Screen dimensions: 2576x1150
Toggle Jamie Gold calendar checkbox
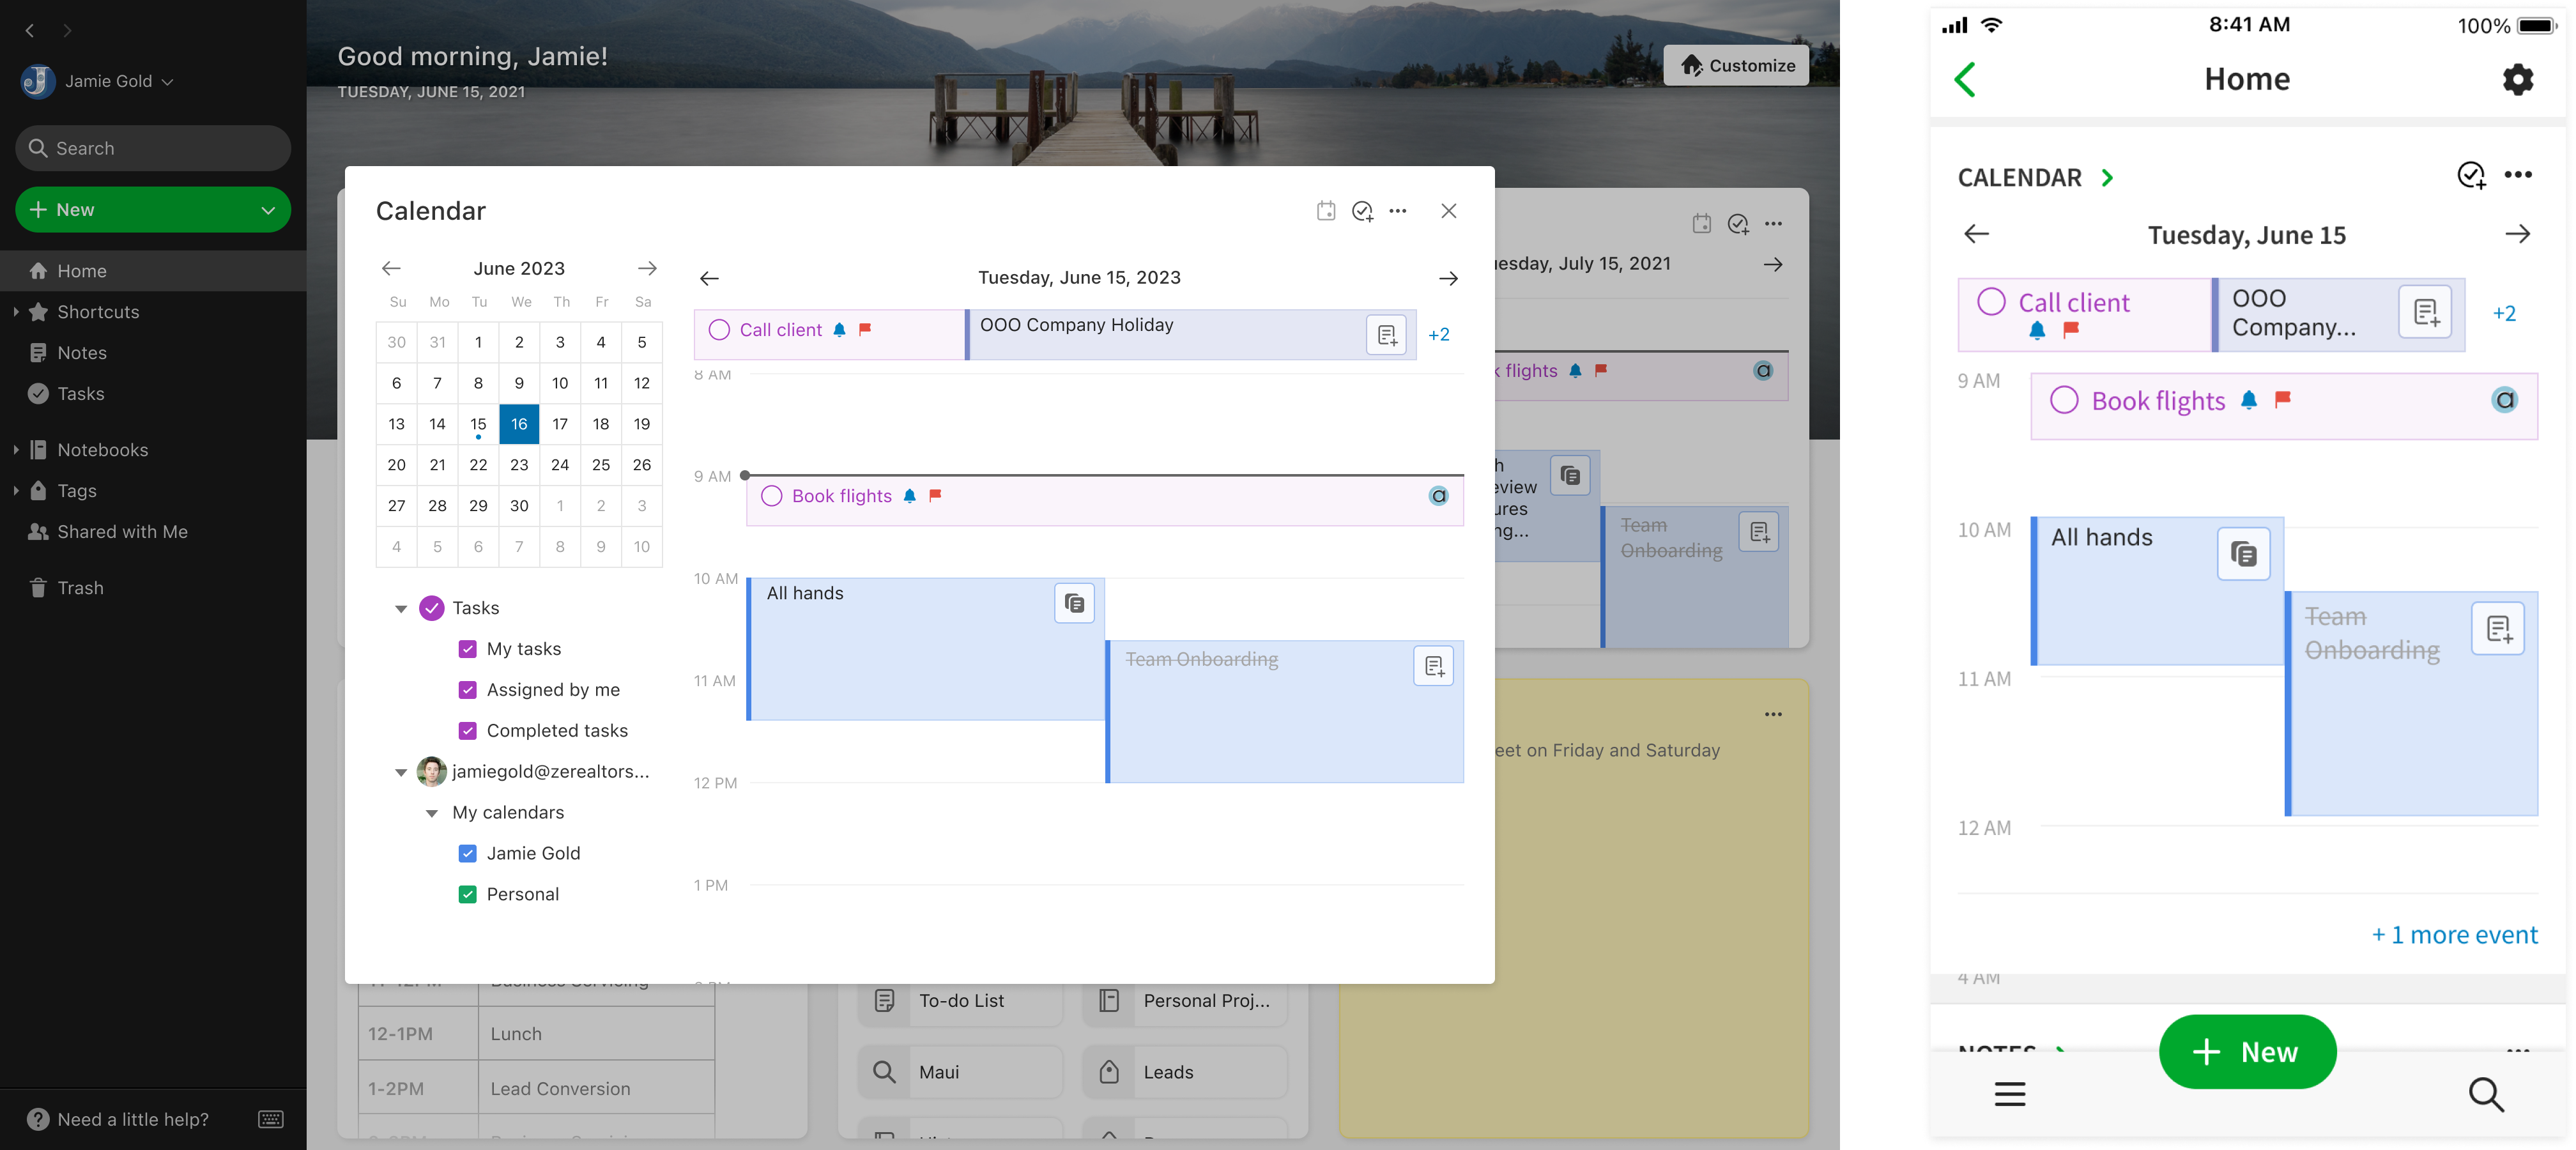coord(467,853)
